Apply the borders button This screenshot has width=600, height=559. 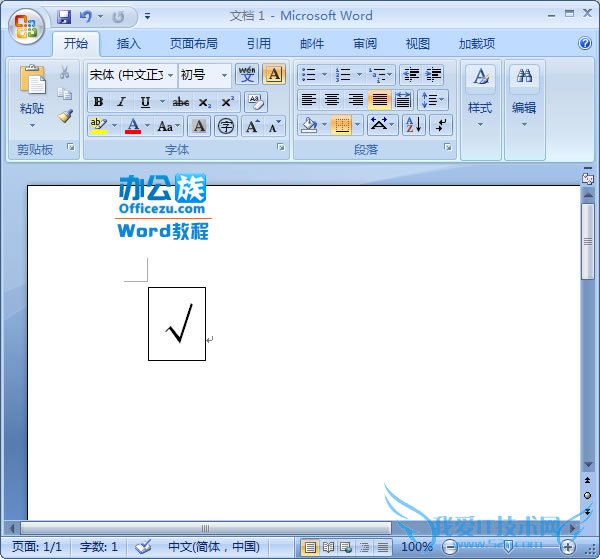click(342, 125)
